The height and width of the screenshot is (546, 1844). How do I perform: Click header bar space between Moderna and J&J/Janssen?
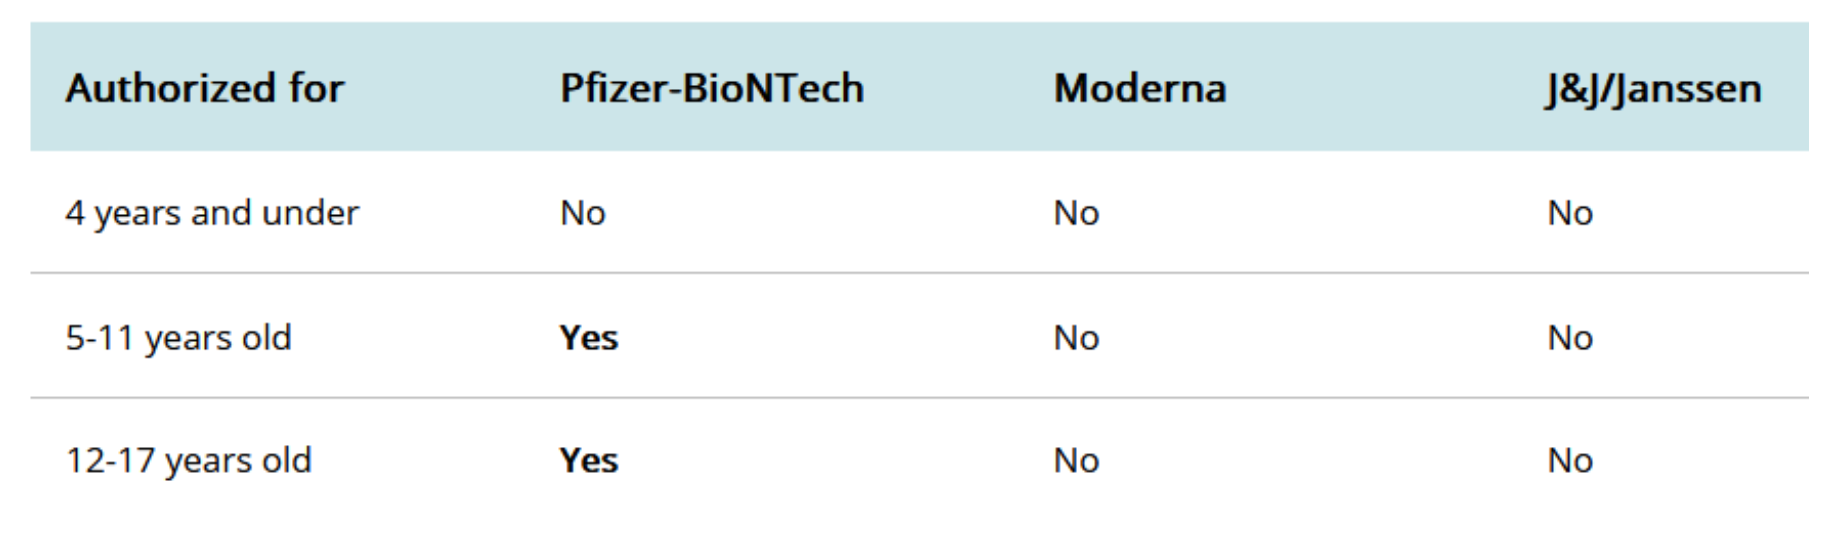click(1385, 88)
